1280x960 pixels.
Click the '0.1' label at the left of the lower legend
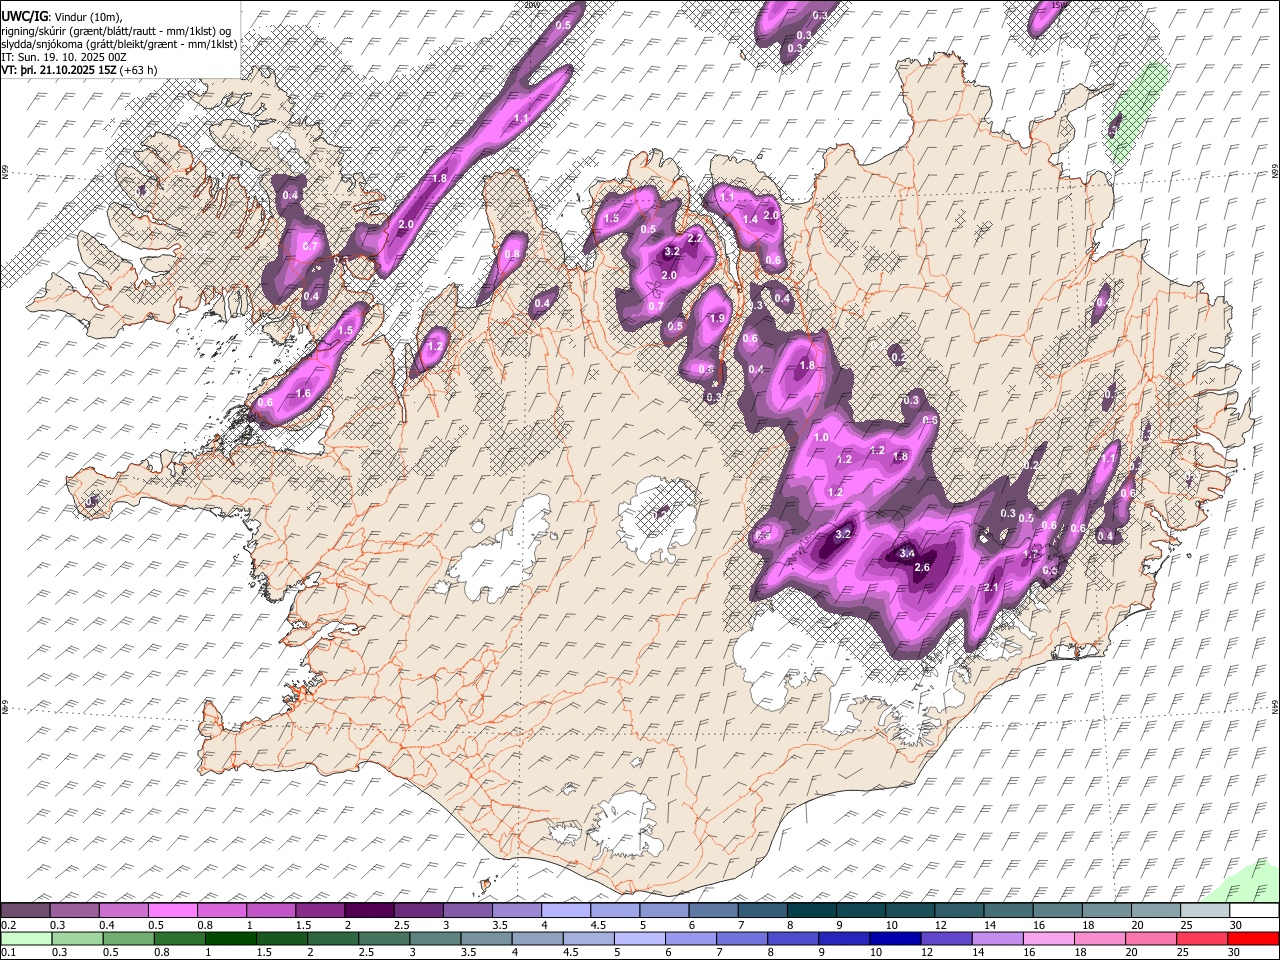[x=9, y=952]
